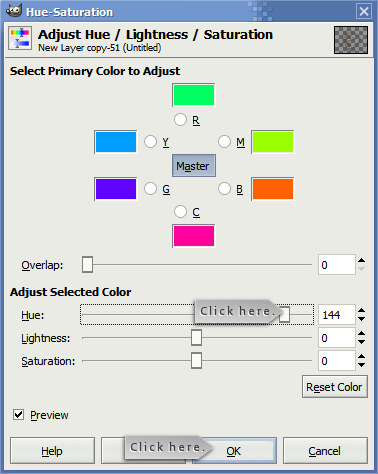Decrease Lightness value with down stepper arrow
Image resolution: width=378 pixels, height=474 pixels.
(x=361, y=342)
